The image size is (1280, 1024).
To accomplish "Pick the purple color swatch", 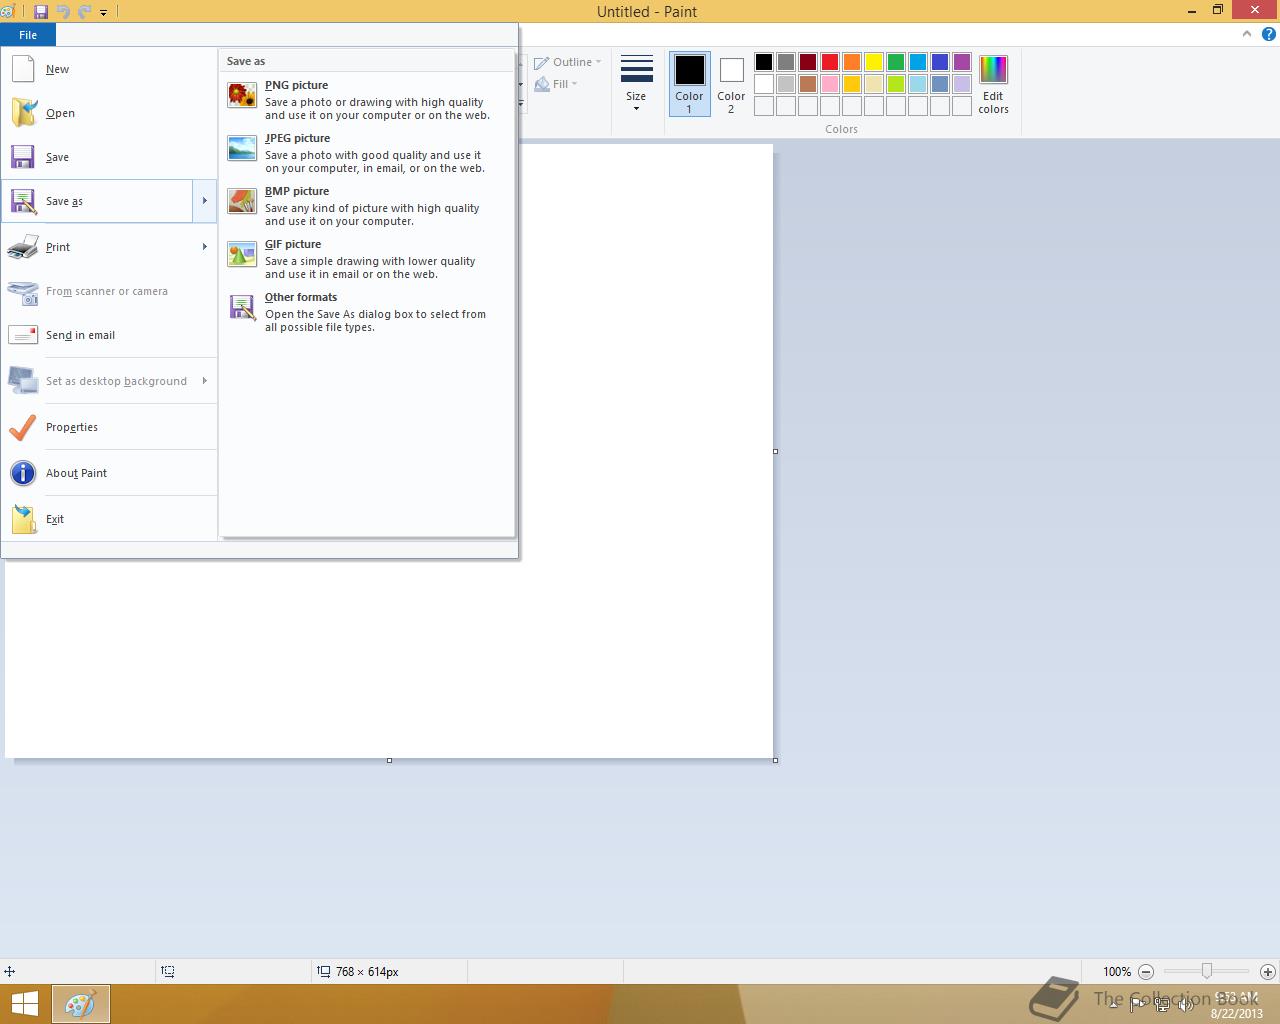I will coord(962,62).
